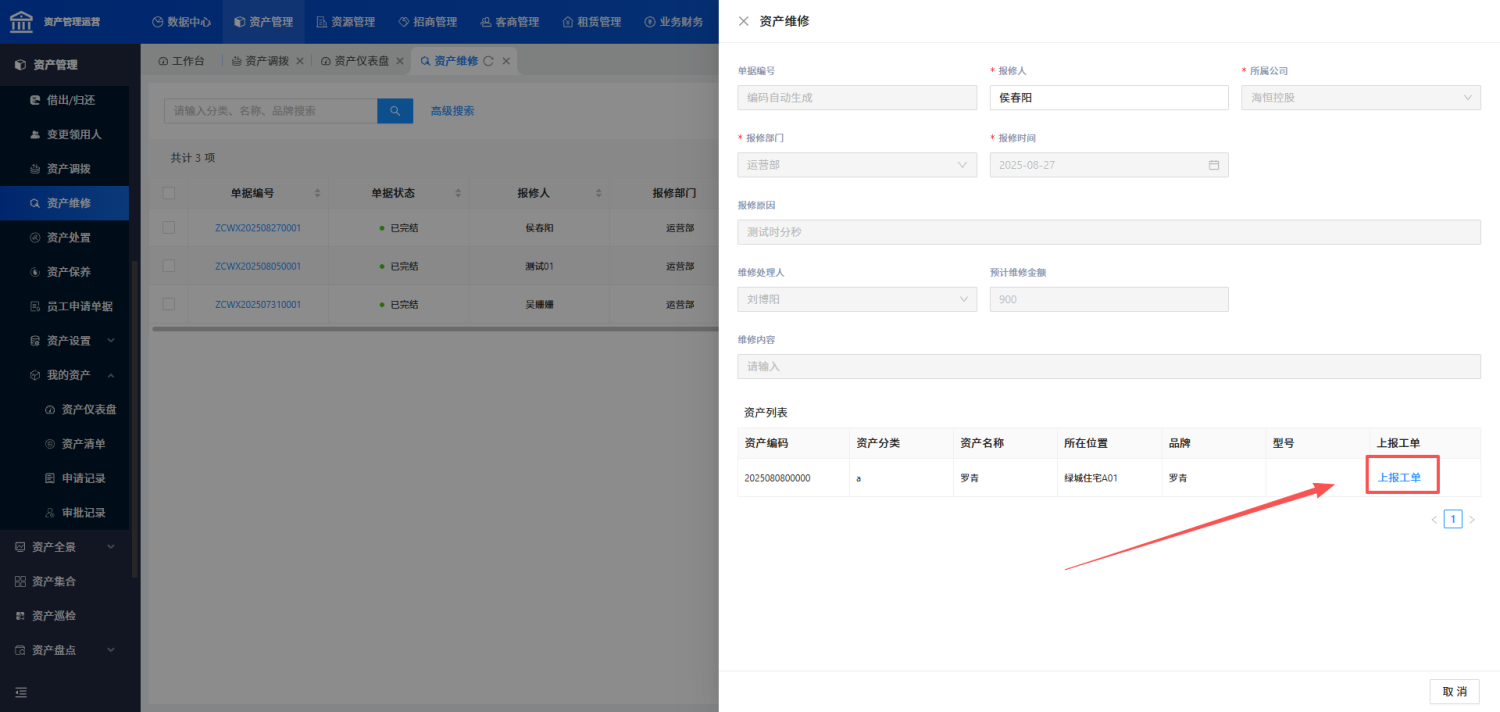The width and height of the screenshot is (1500, 712).
Task: Click the 资产管理运营 logo icon
Action: click(x=21, y=21)
